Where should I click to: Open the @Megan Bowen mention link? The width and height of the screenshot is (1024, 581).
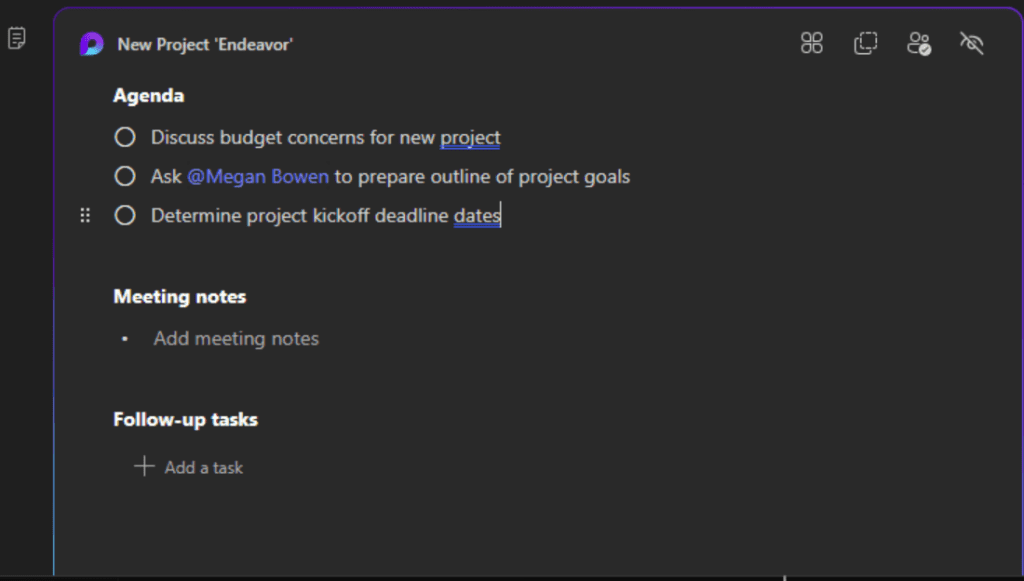258,177
